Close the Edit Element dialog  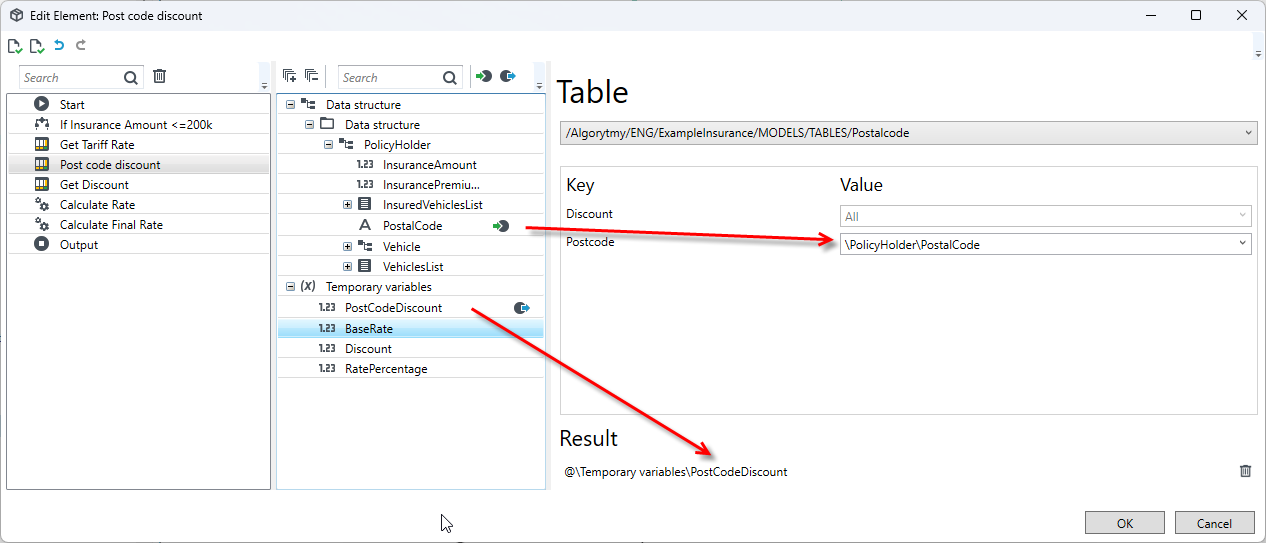coord(1242,15)
